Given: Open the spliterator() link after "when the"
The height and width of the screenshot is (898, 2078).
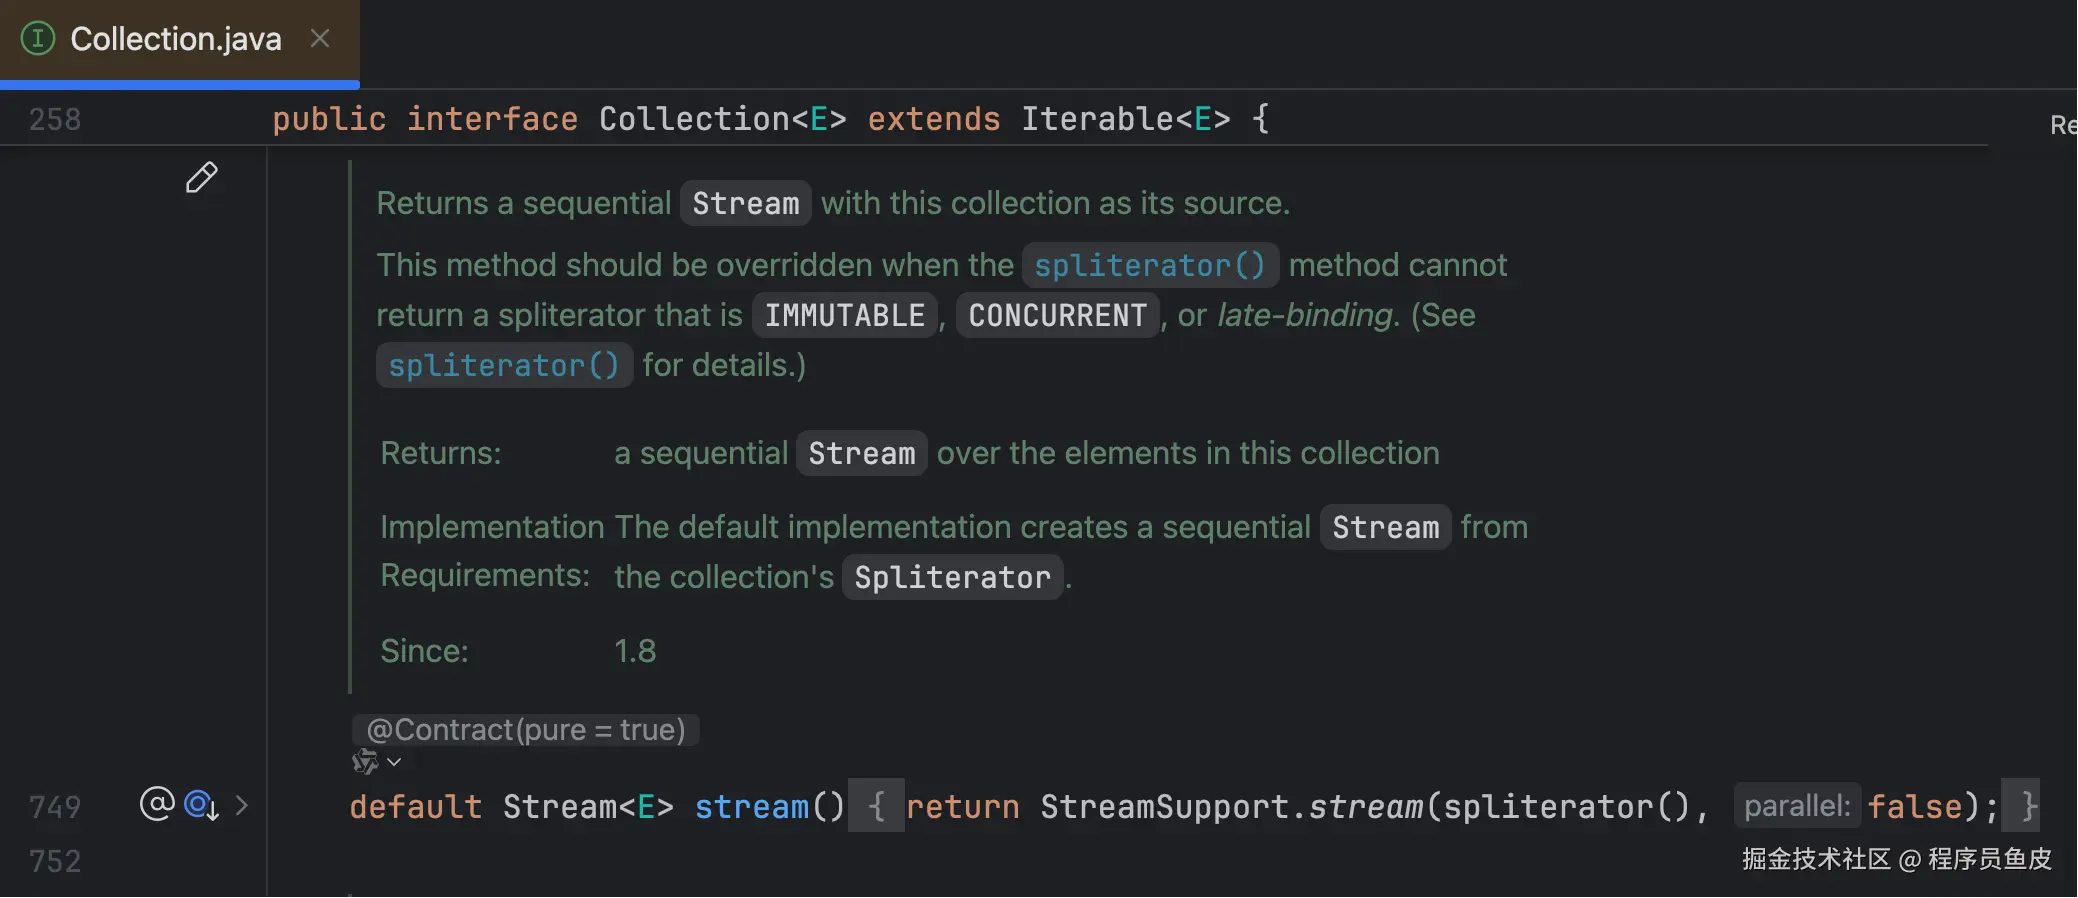Looking at the screenshot, I should (x=1150, y=265).
